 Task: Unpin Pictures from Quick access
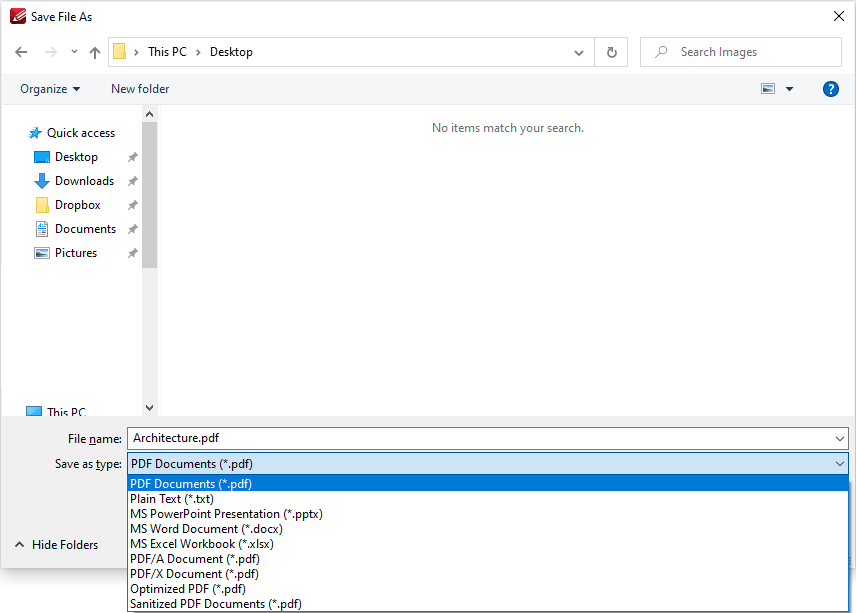[131, 252]
